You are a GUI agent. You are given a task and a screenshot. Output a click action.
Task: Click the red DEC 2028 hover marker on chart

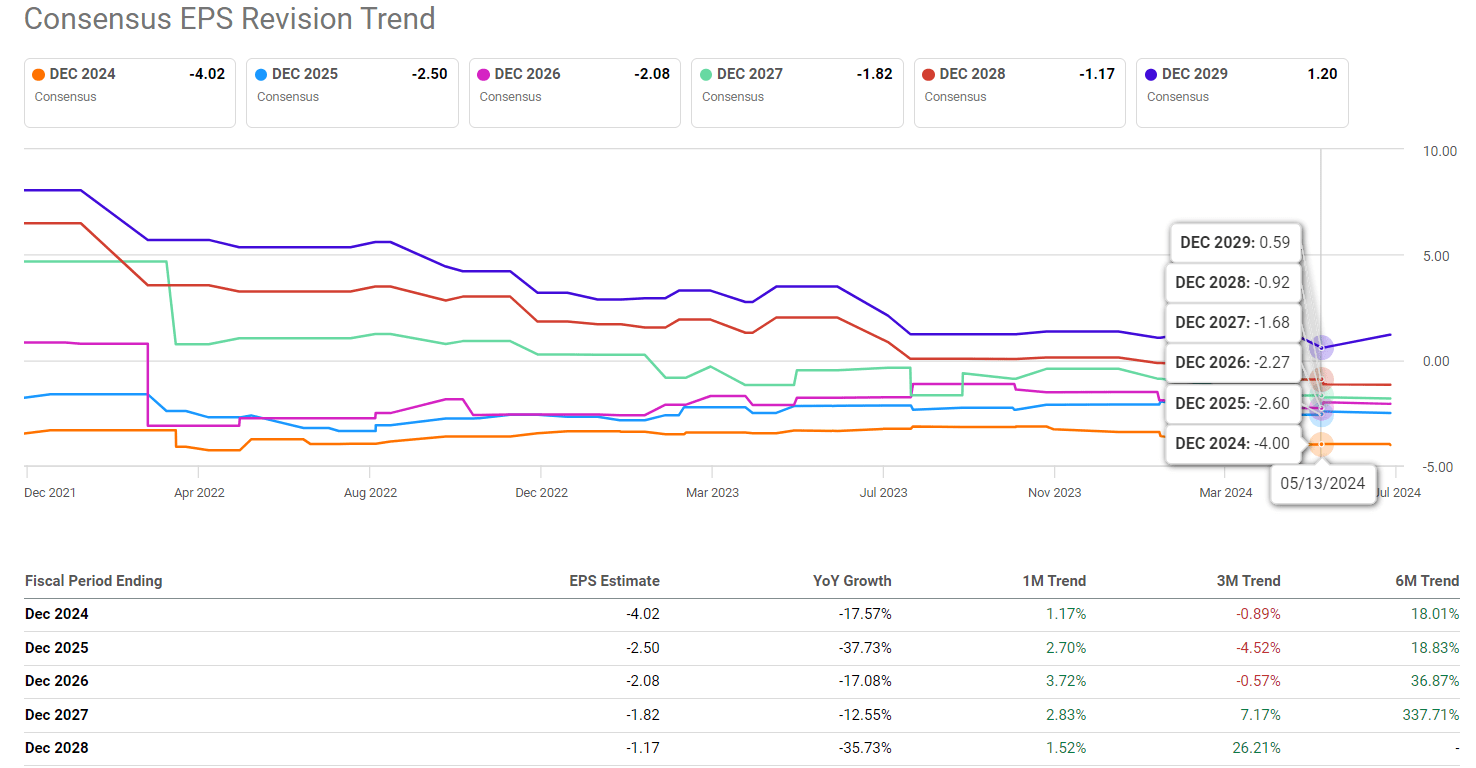click(1322, 380)
